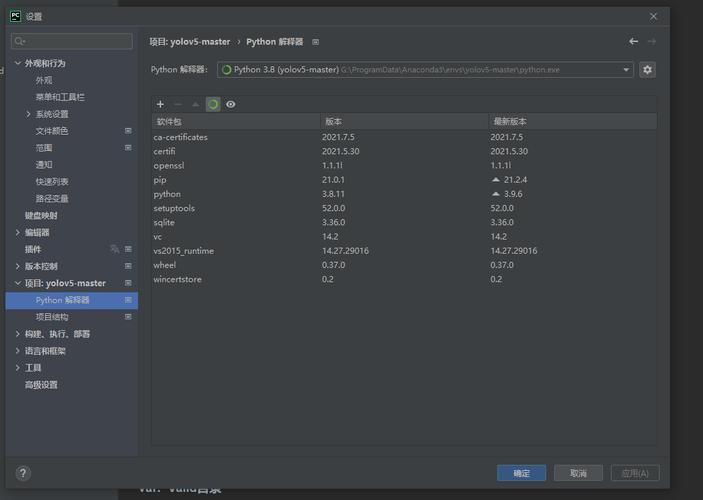703x500 pixels.
Task: Click pip latest version 21.2.4
Action: coord(515,180)
